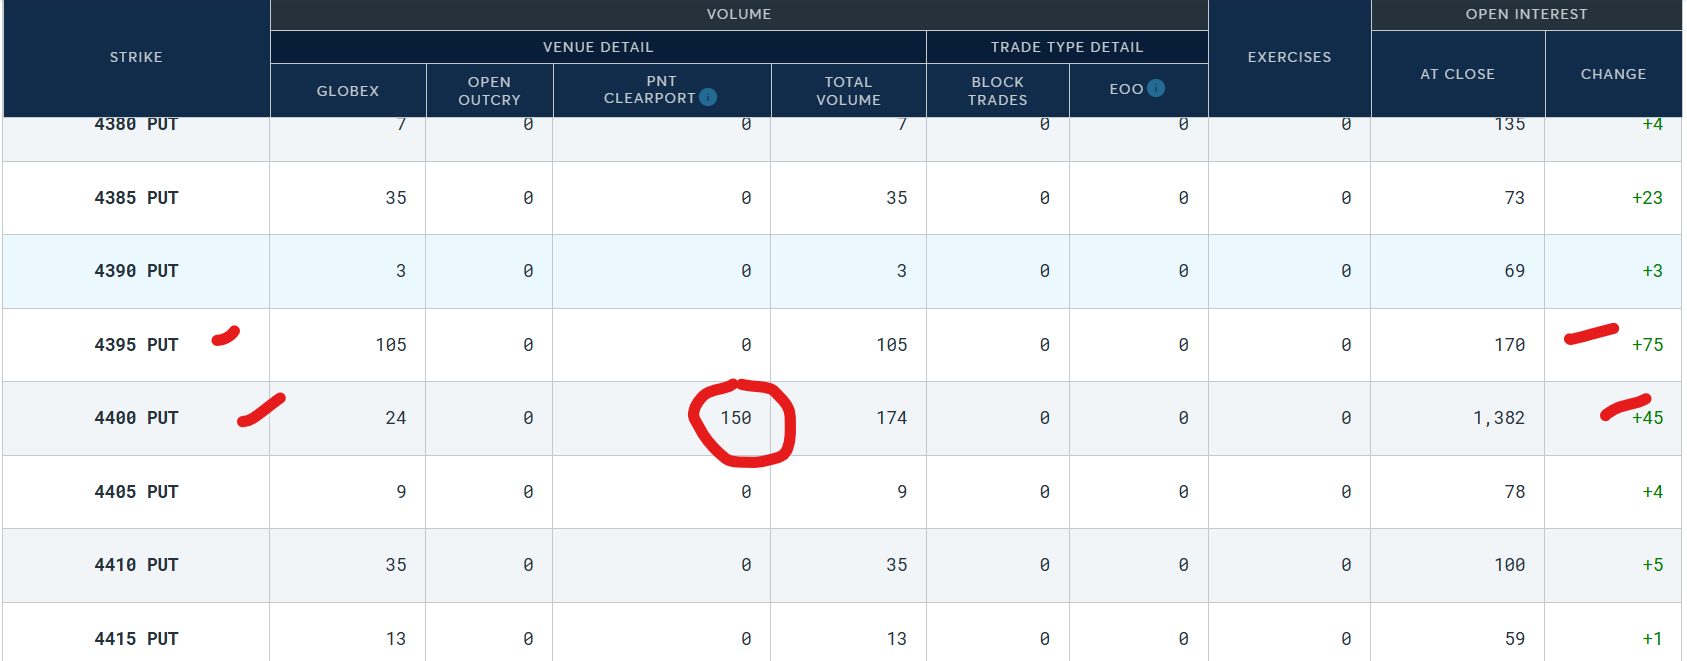Select the Block Trades column header
This screenshot has height=661, width=1687.
click(x=998, y=91)
